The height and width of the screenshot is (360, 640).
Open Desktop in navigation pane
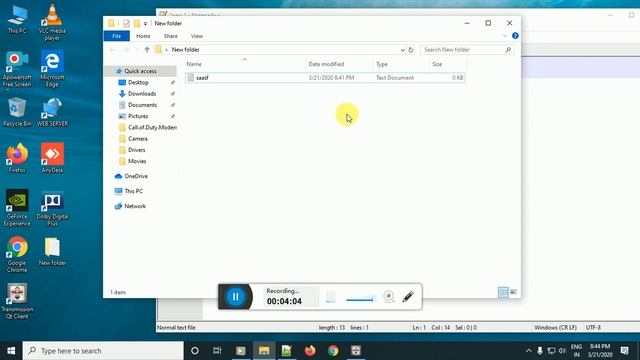click(138, 82)
